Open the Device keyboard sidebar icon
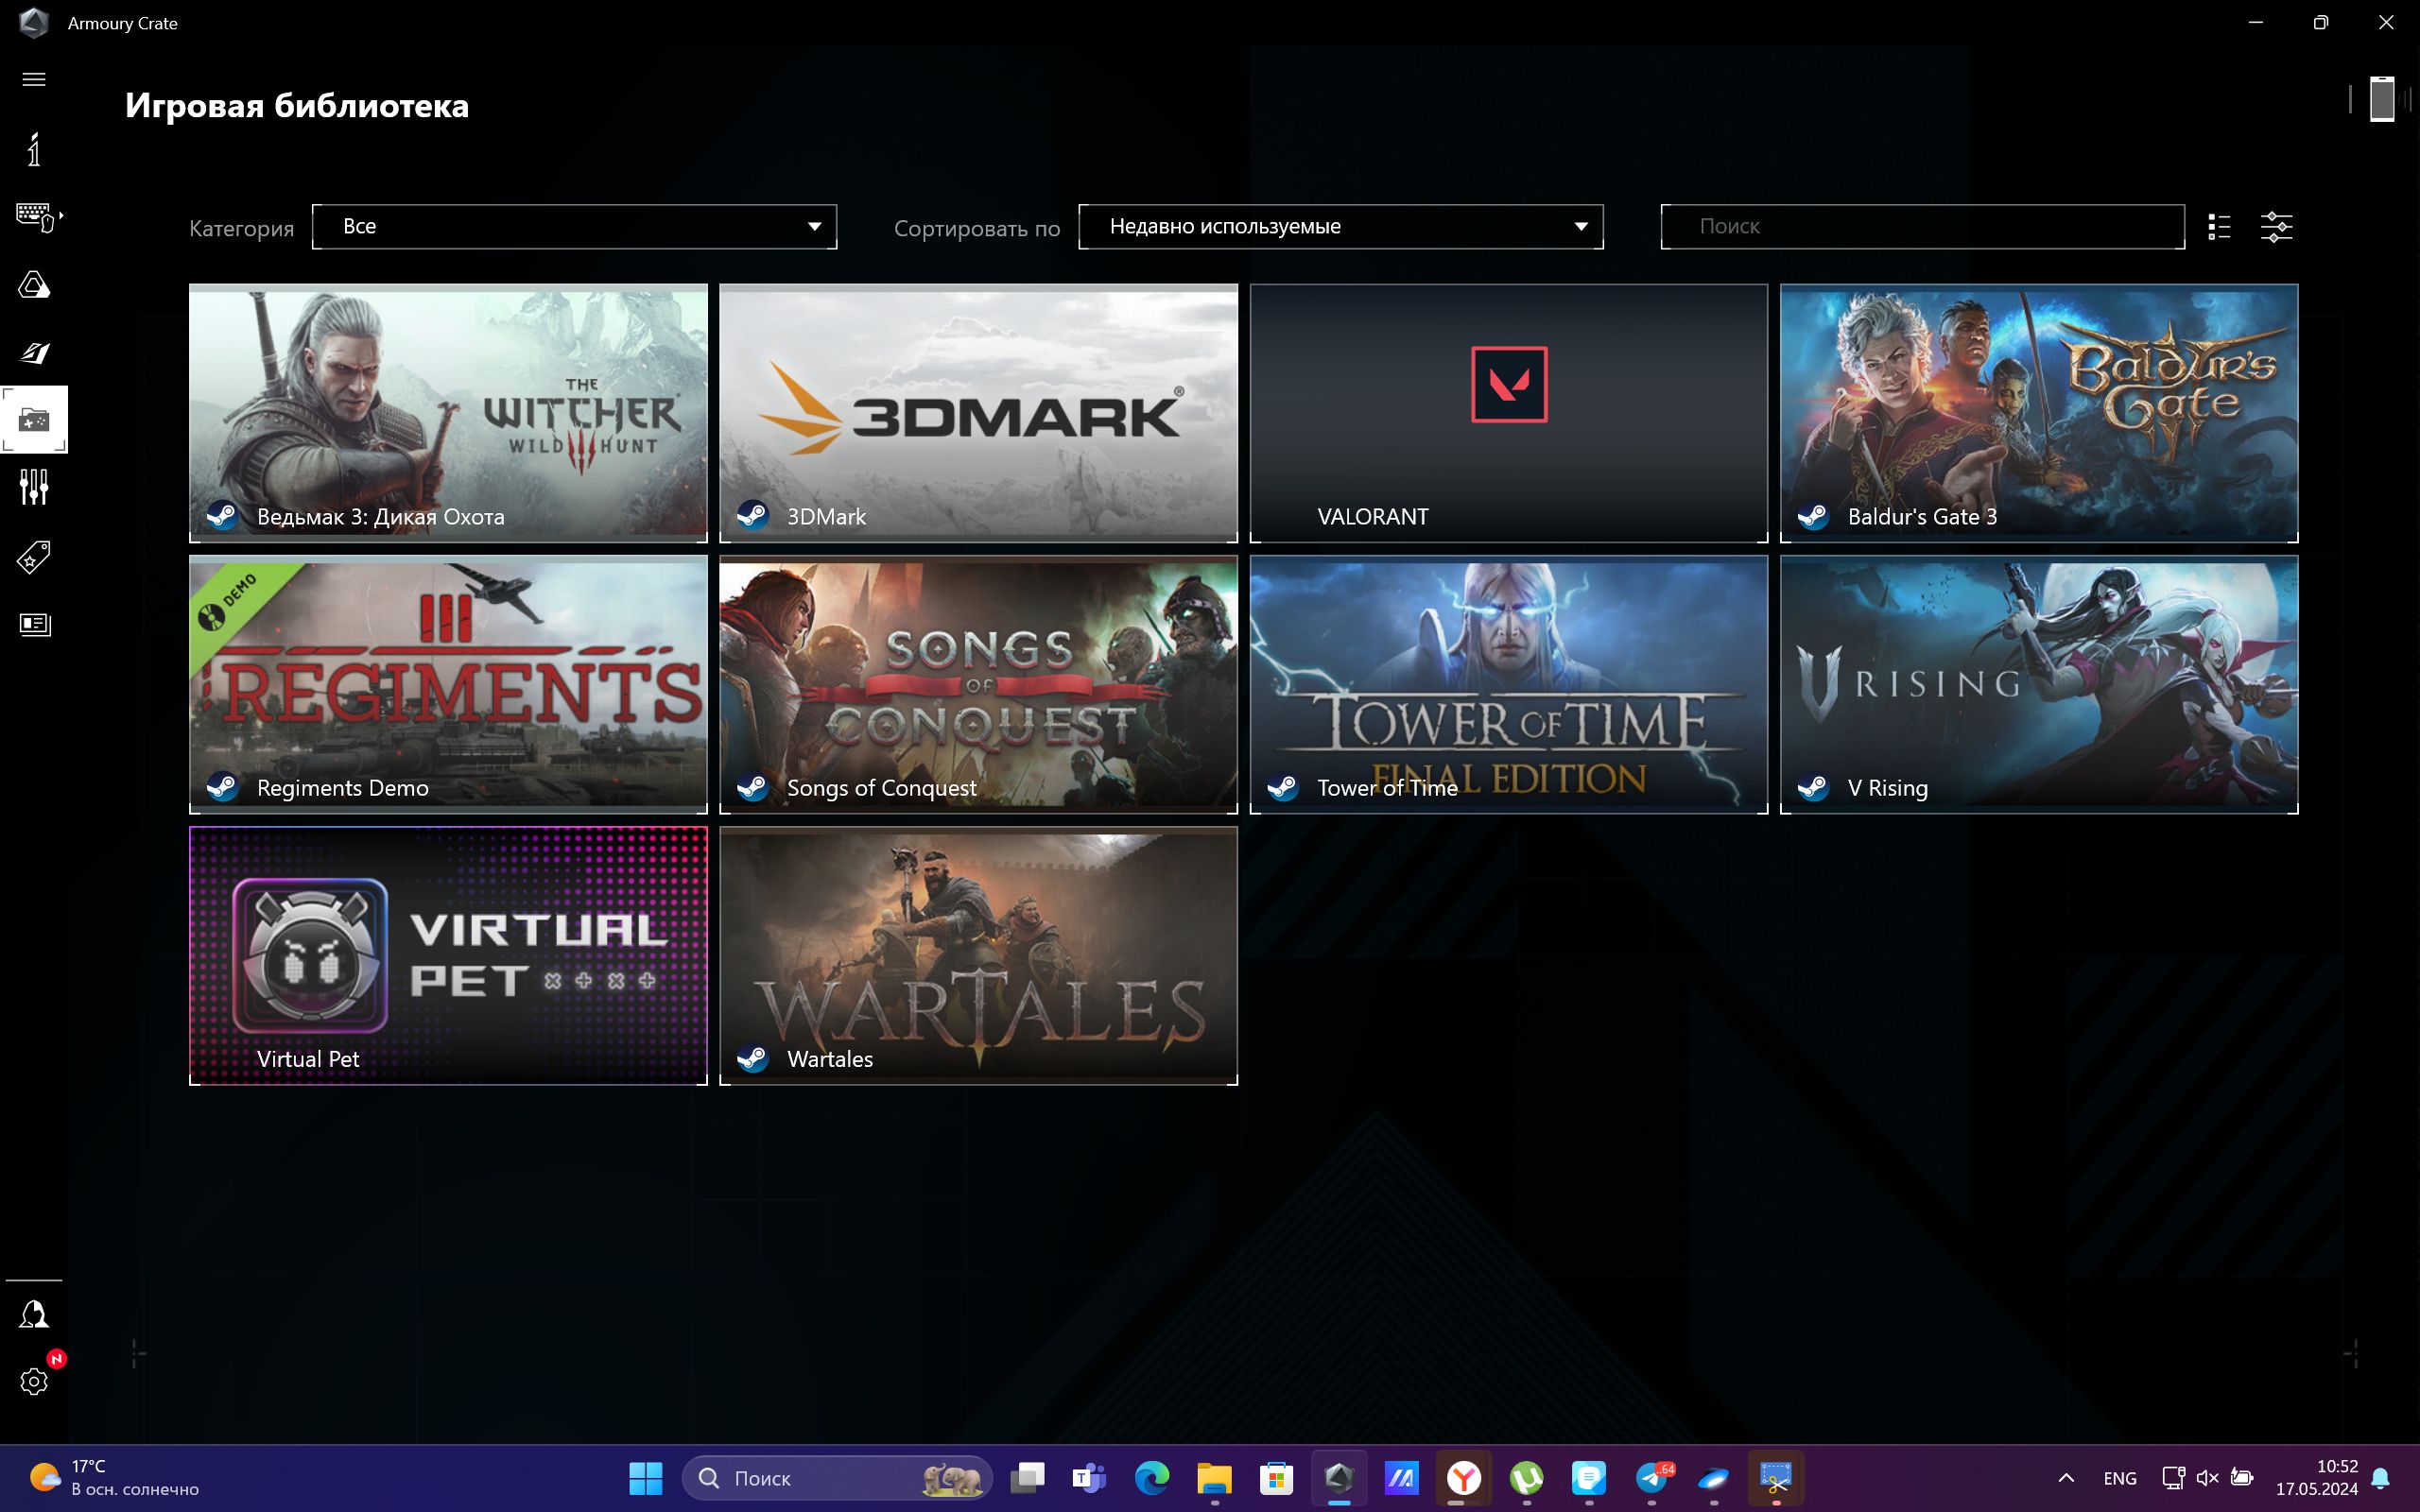The image size is (2420, 1512). click(x=37, y=217)
